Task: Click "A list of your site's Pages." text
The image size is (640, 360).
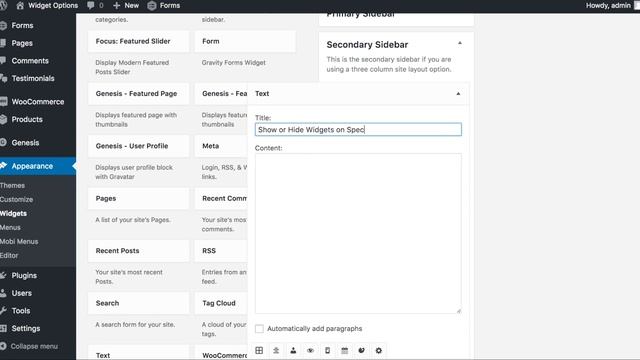Action: pos(133,220)
